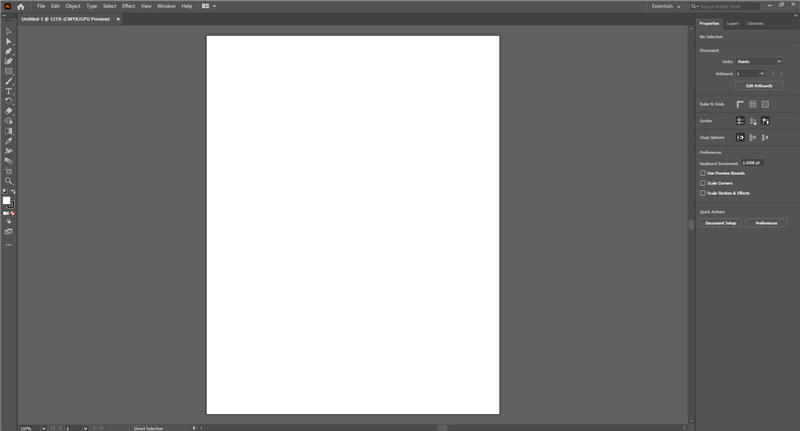Enable Scale Strokes & Effects checkbox
Screen dimensions: 800x431
703,193
